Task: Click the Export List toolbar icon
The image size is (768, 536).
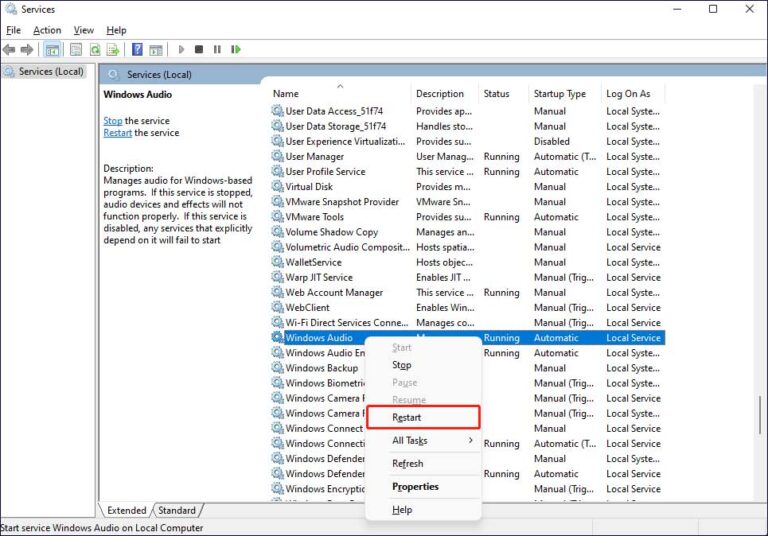Action: [x=113, y=49]
